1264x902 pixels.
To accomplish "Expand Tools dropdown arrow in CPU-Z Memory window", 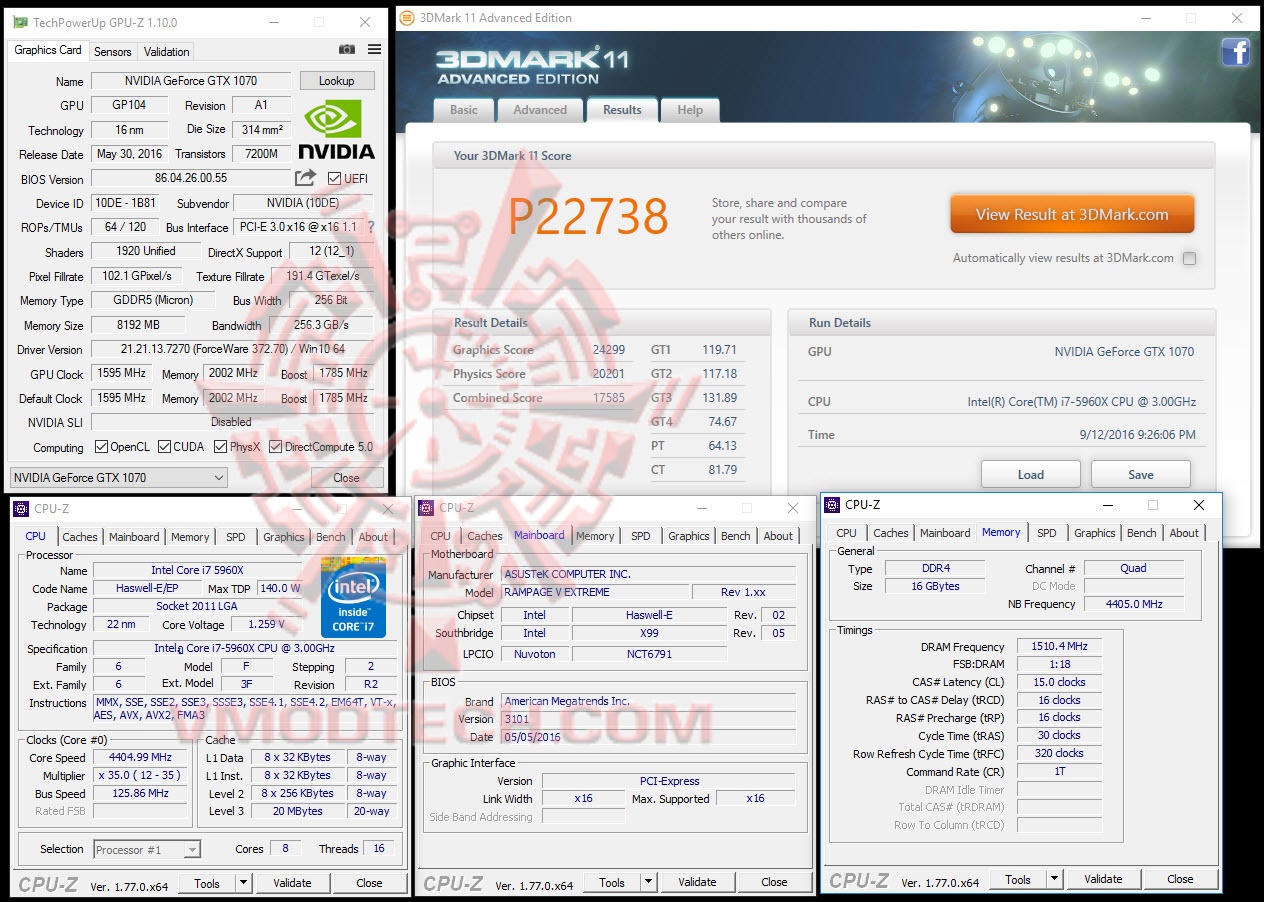I will click(x=1054, y=879).
